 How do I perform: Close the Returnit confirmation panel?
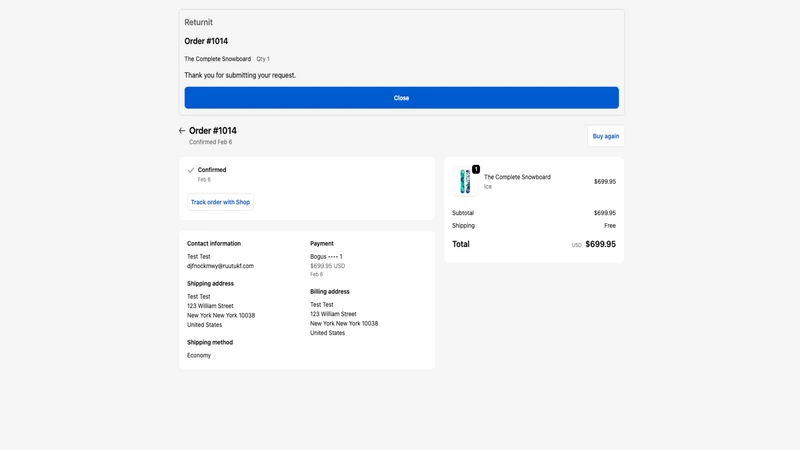pos(402,97)
